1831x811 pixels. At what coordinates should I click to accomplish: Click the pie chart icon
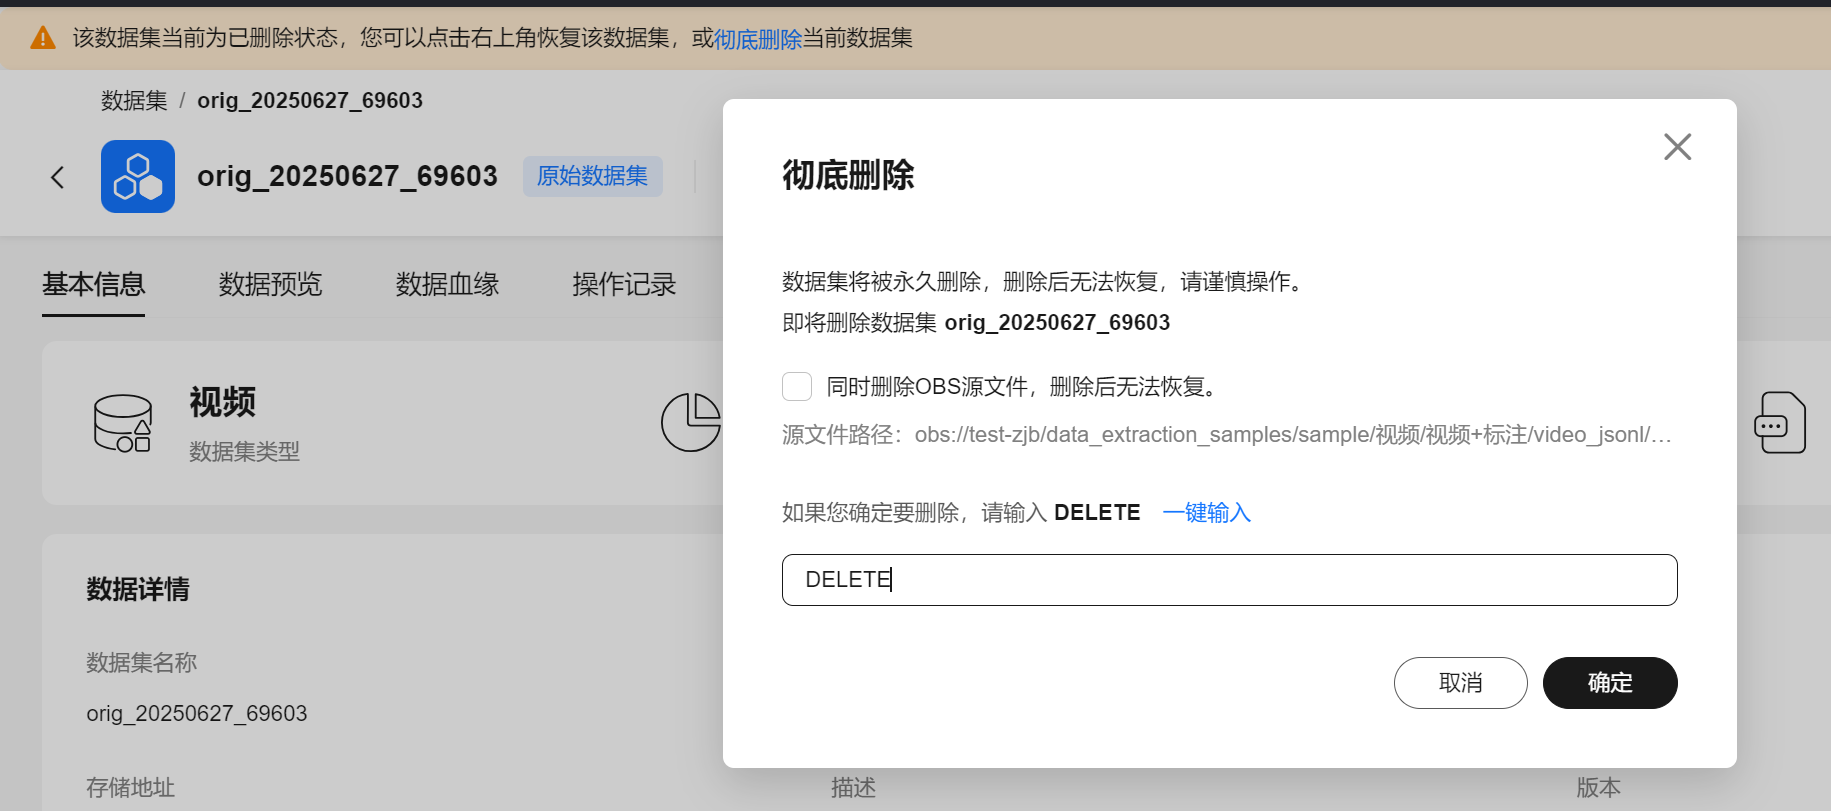pos(691,422)
